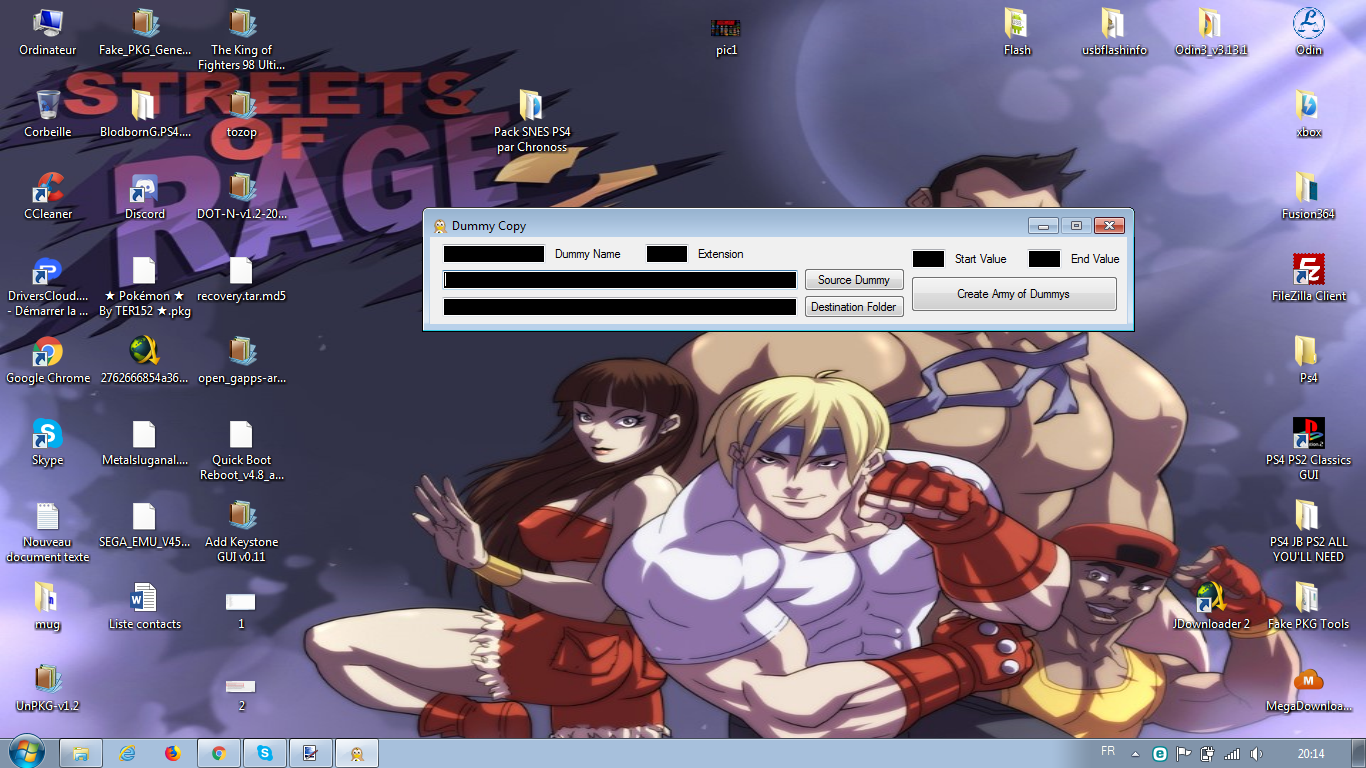Focus the End Value input field
Image resolution: width=1366 pixels, height=768 pixels.
pyautogui.click(x=1044, y=259)
